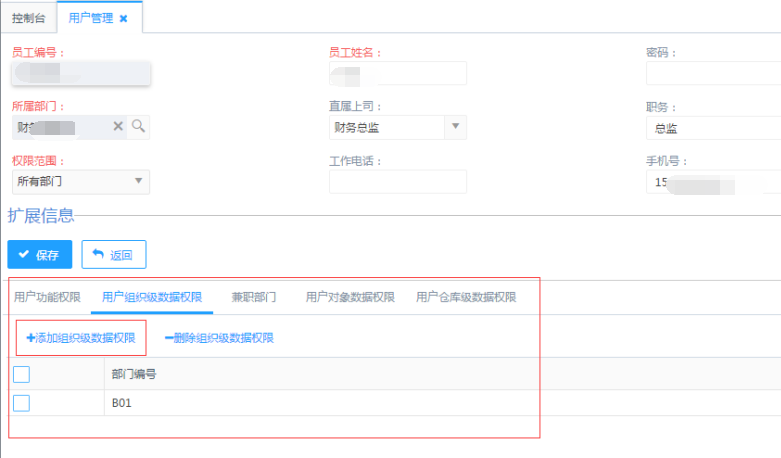Open the 用户功能权限 tab

click(x=47, y=297)
